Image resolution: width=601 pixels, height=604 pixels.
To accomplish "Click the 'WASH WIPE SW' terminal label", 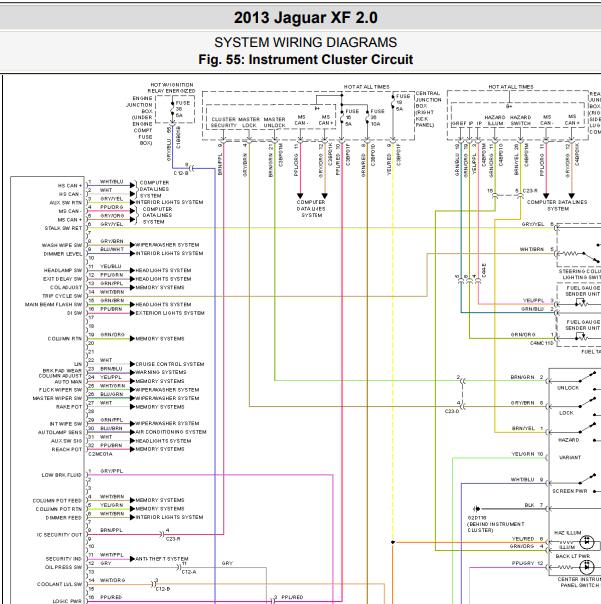I will [x=62, y=245].
